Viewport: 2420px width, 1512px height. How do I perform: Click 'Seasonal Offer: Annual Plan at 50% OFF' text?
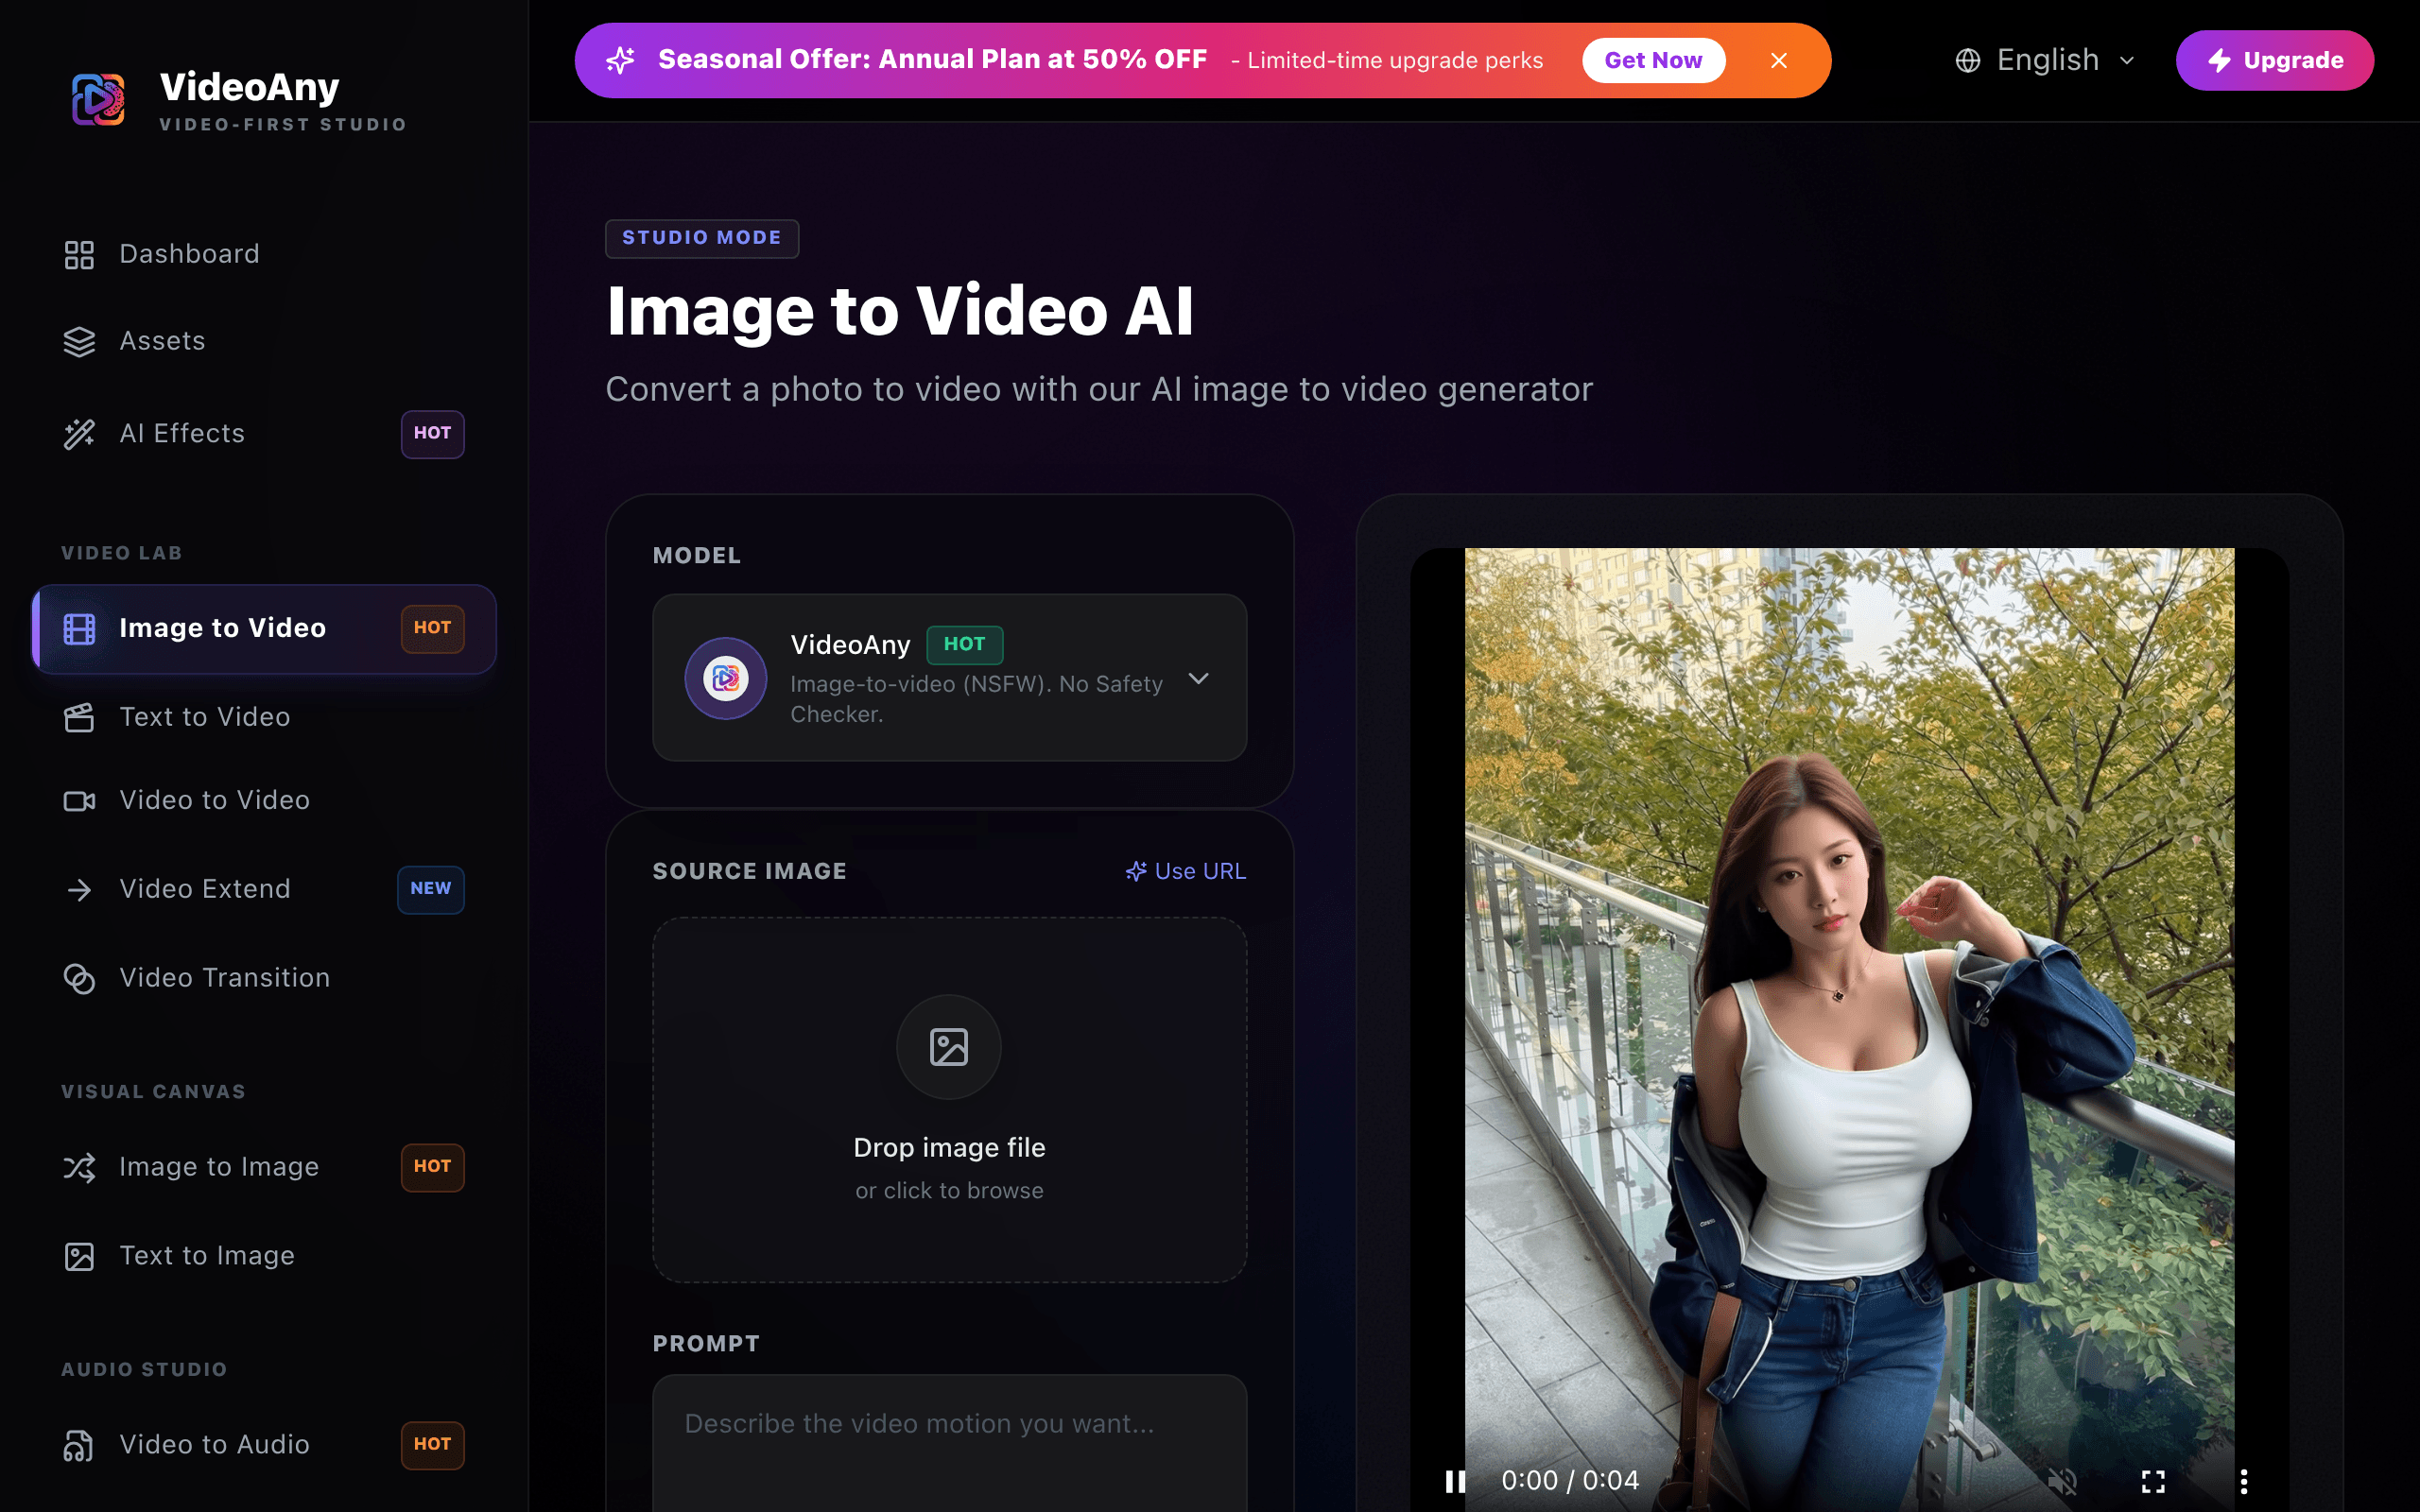(932, 60)
